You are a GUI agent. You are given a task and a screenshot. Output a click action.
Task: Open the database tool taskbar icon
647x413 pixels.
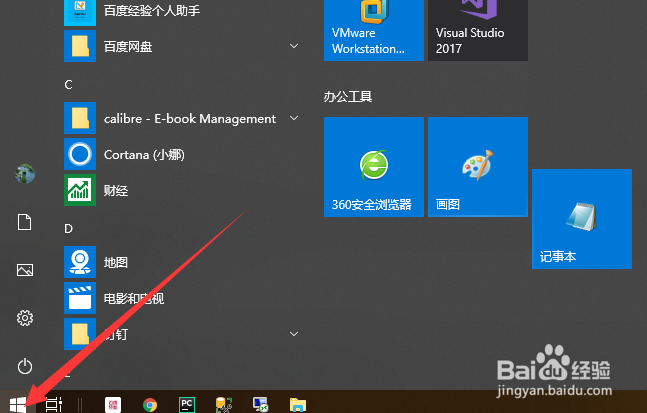(x=224, y=405)
